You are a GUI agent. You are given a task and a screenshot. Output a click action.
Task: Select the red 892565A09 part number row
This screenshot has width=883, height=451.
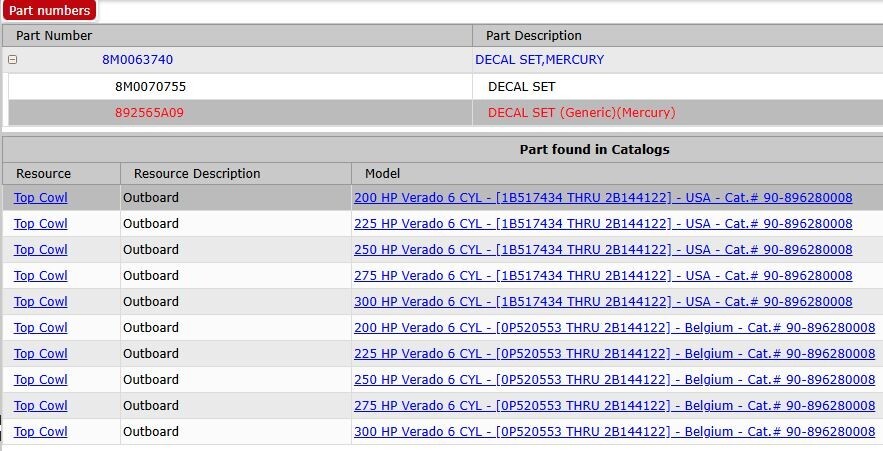[445, 113]
